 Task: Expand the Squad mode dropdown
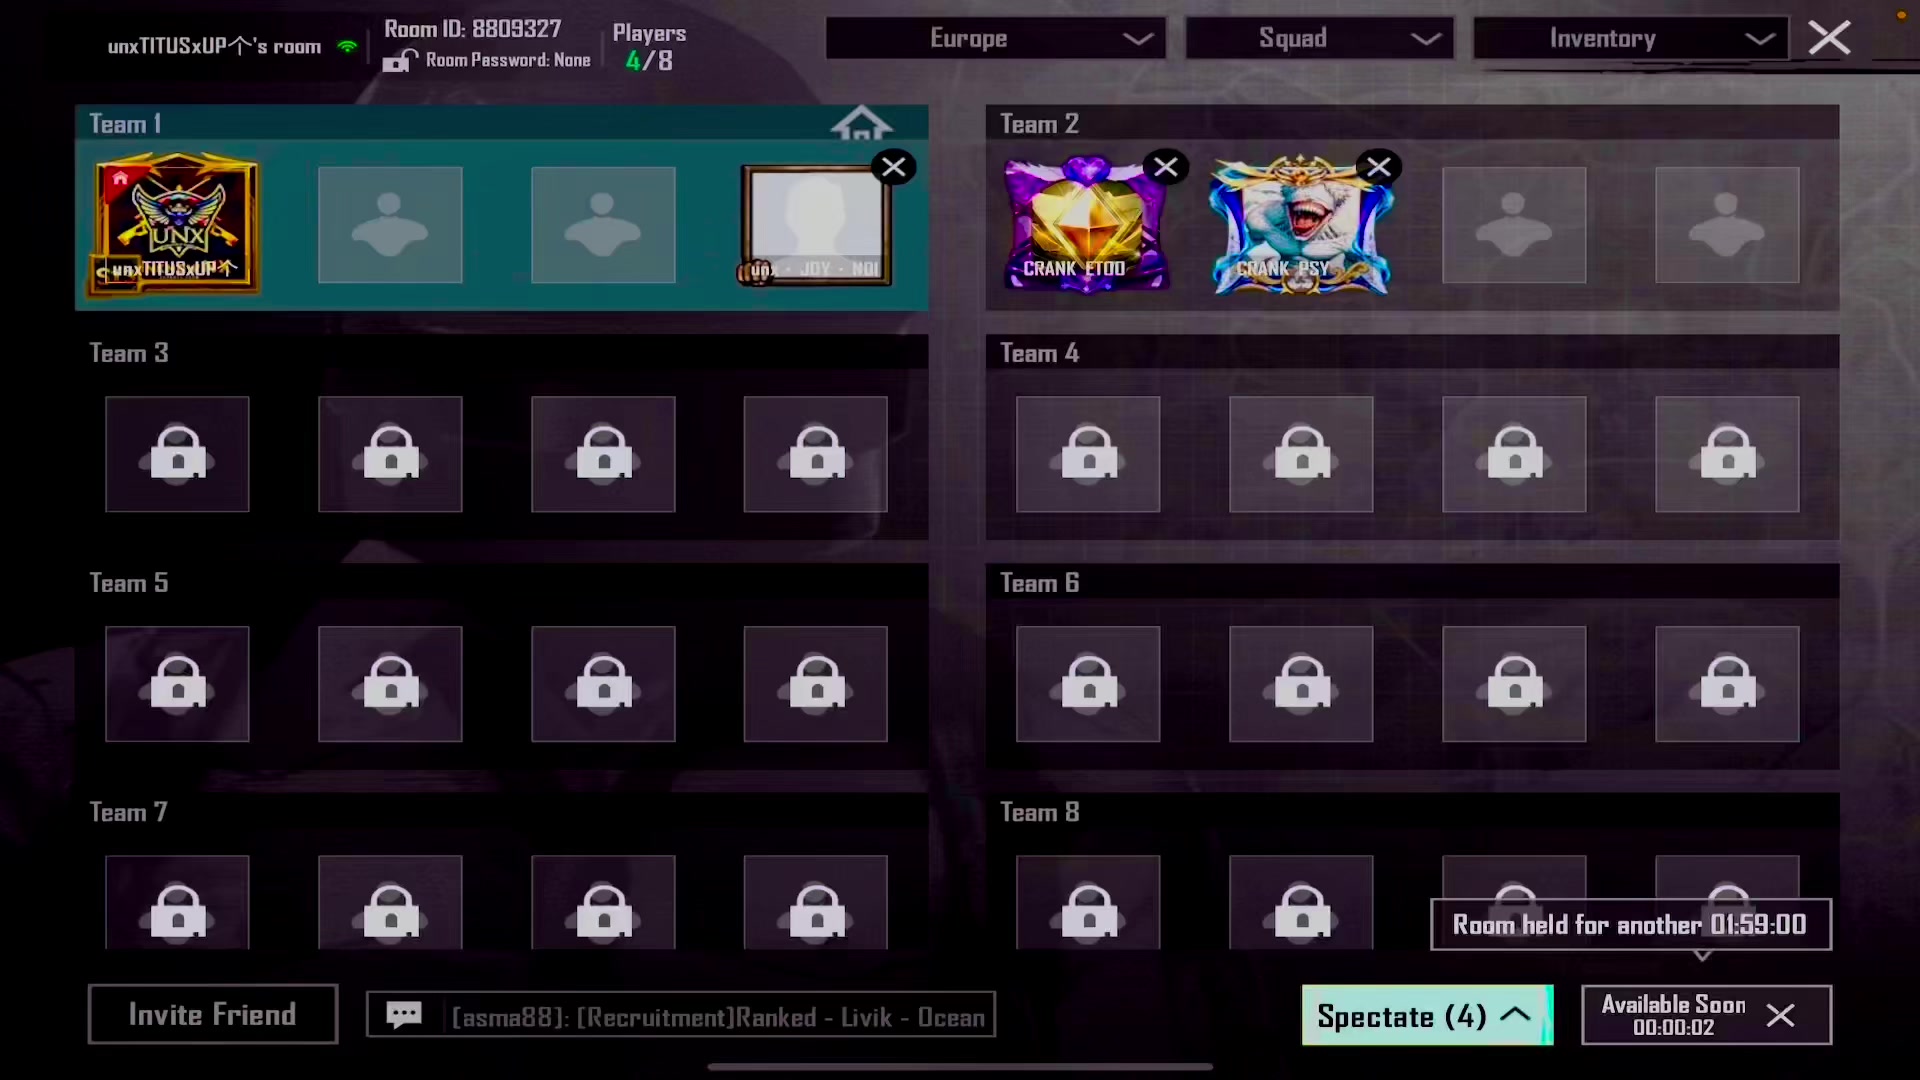(x=1319, y=38)
